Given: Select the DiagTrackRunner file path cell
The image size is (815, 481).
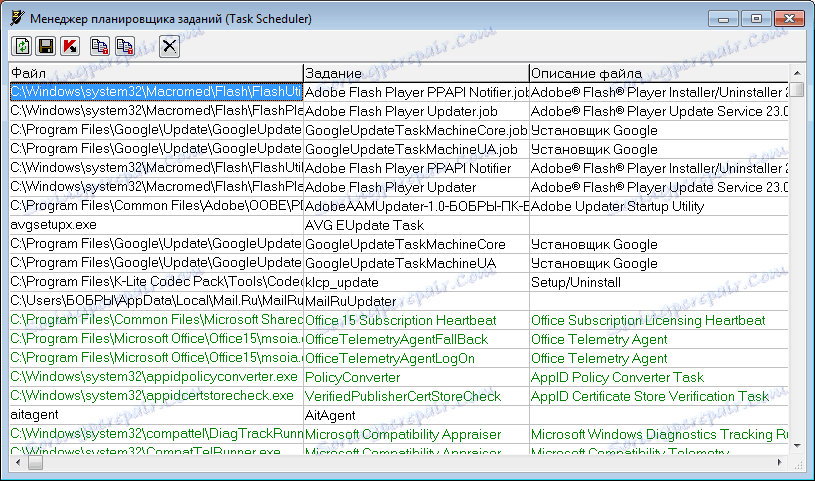Looking at the screenshot, I should 156,434.
